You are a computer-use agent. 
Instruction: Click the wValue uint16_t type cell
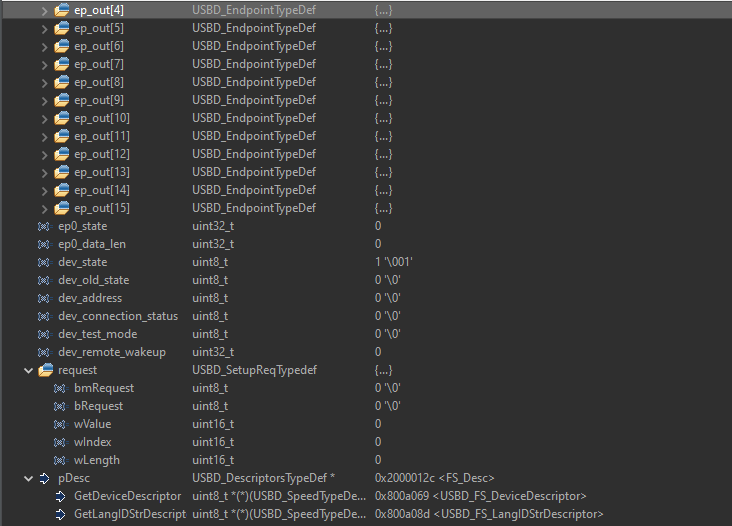213,424
